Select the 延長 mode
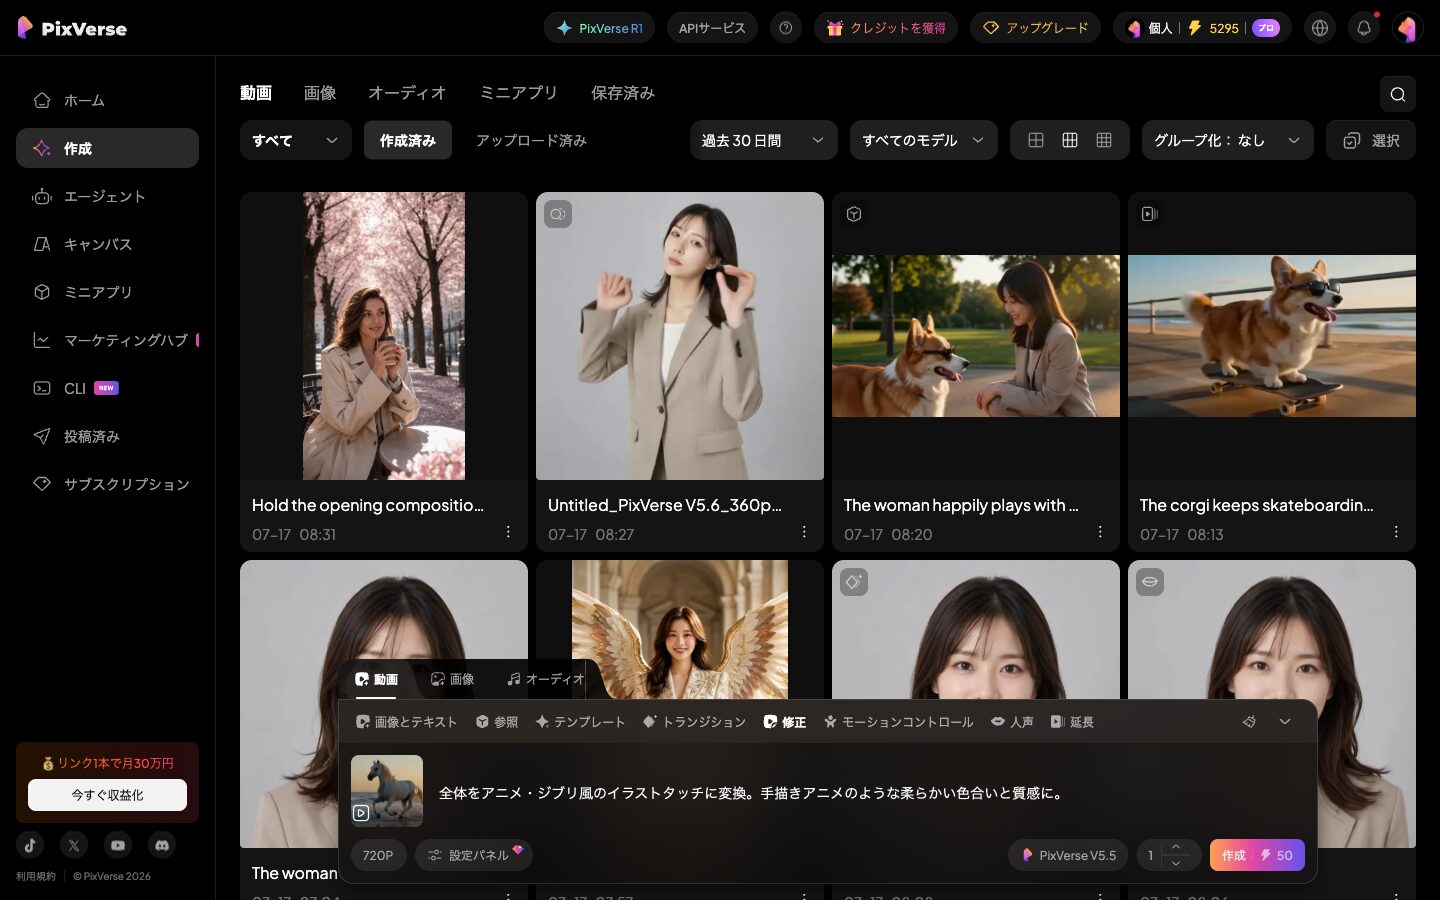Screen dimensions: 1440x900 pyautogui.click(x=1072, y=722)
